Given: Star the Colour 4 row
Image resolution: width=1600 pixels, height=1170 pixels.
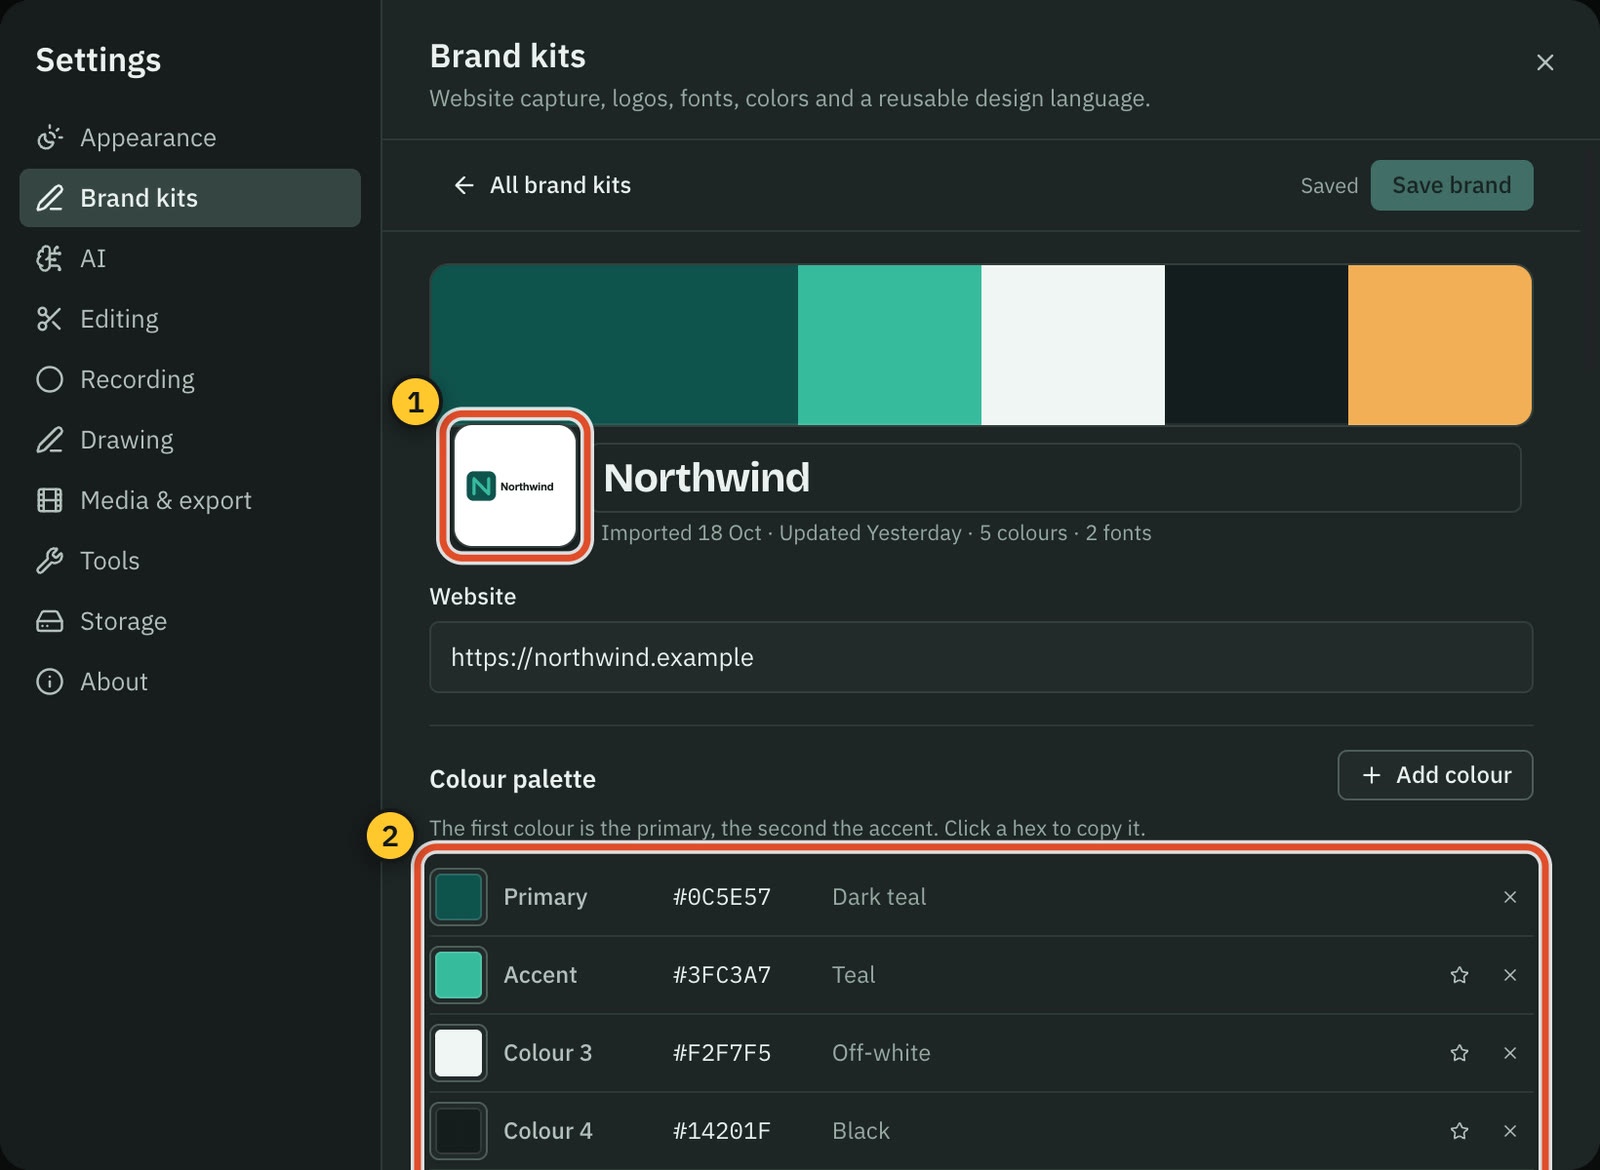Looking at the screenshot, I should 1460,1131.
